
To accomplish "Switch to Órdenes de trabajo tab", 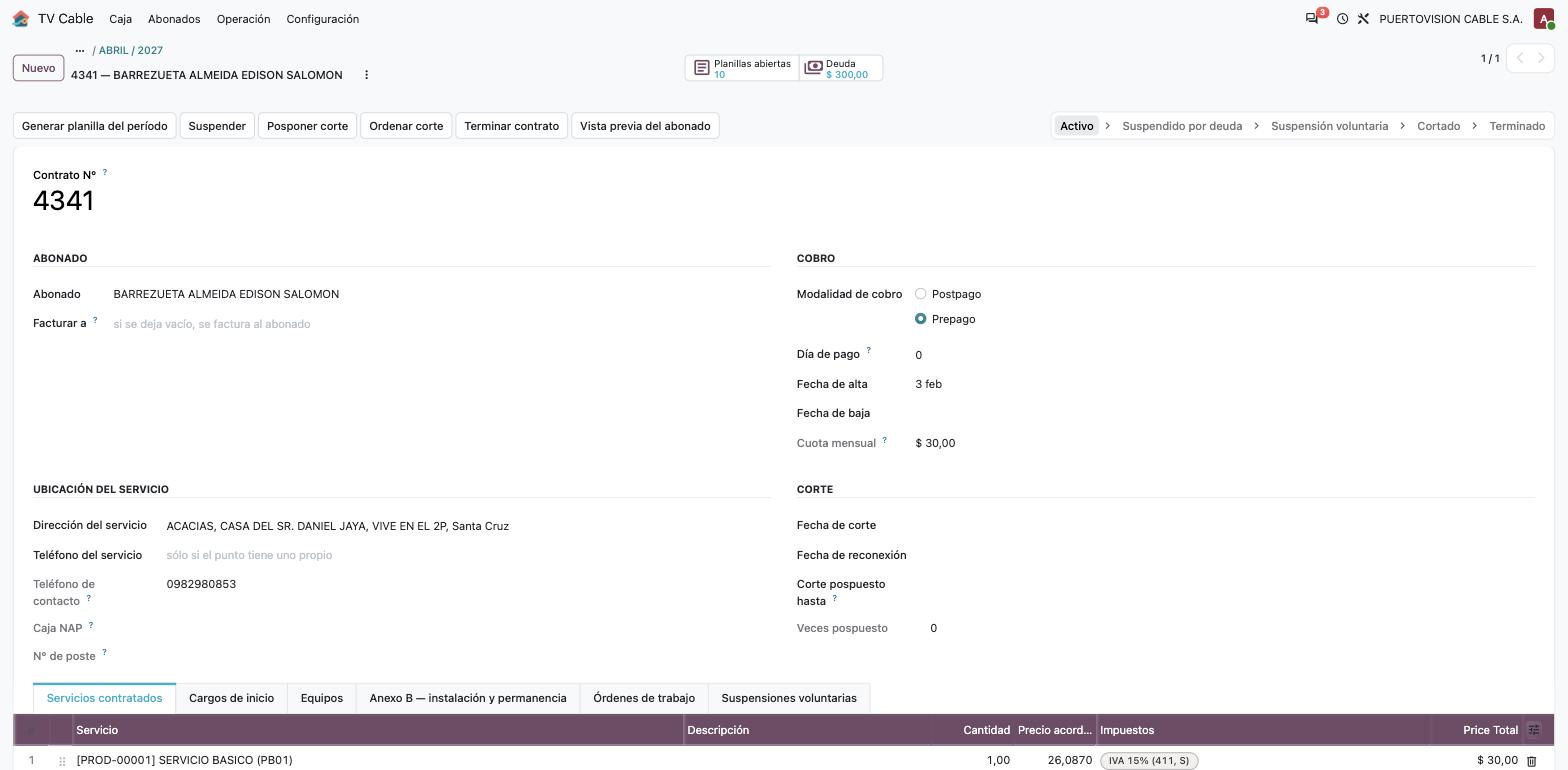I will [x=644, y=698].
